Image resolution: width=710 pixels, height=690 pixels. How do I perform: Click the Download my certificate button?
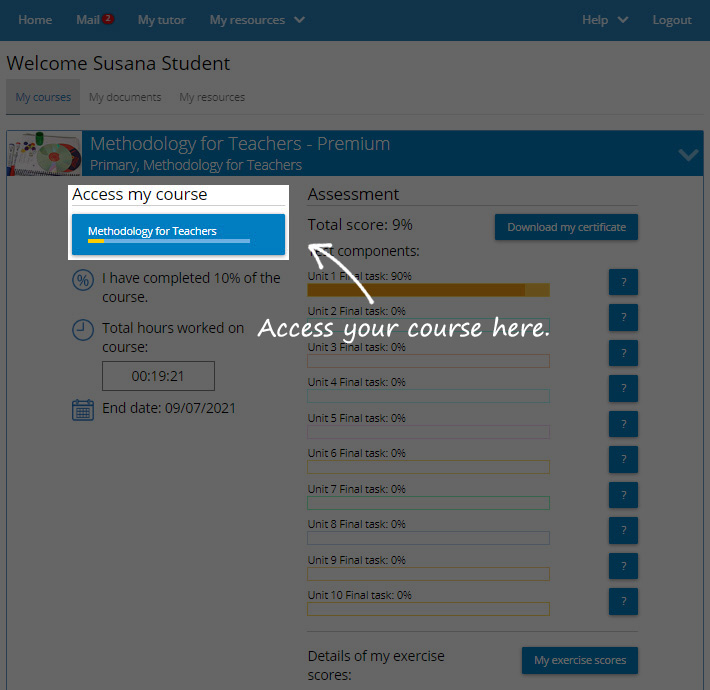566,227
